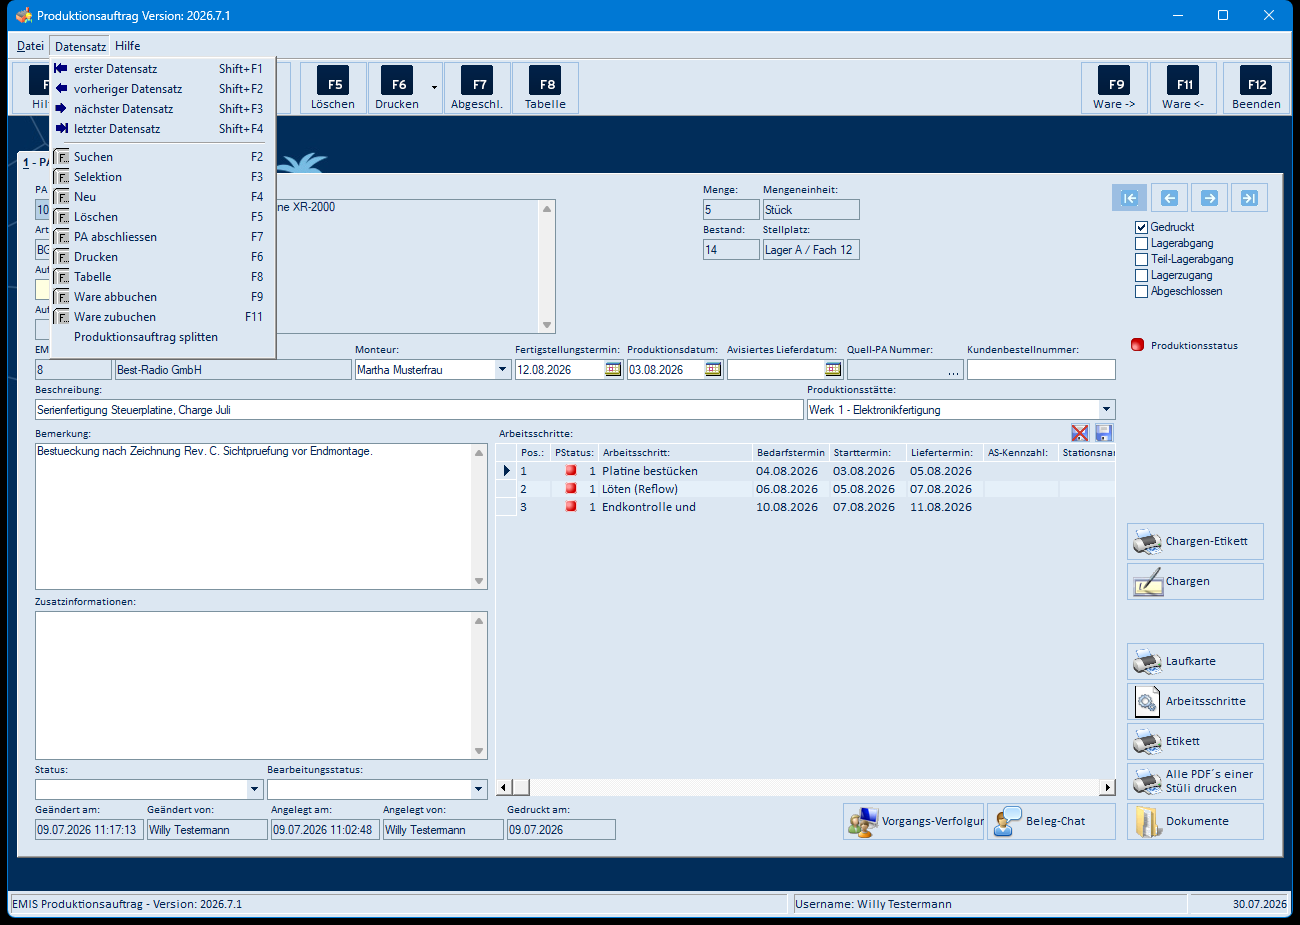Jump to last record blue arrow

click(1249, 198)
